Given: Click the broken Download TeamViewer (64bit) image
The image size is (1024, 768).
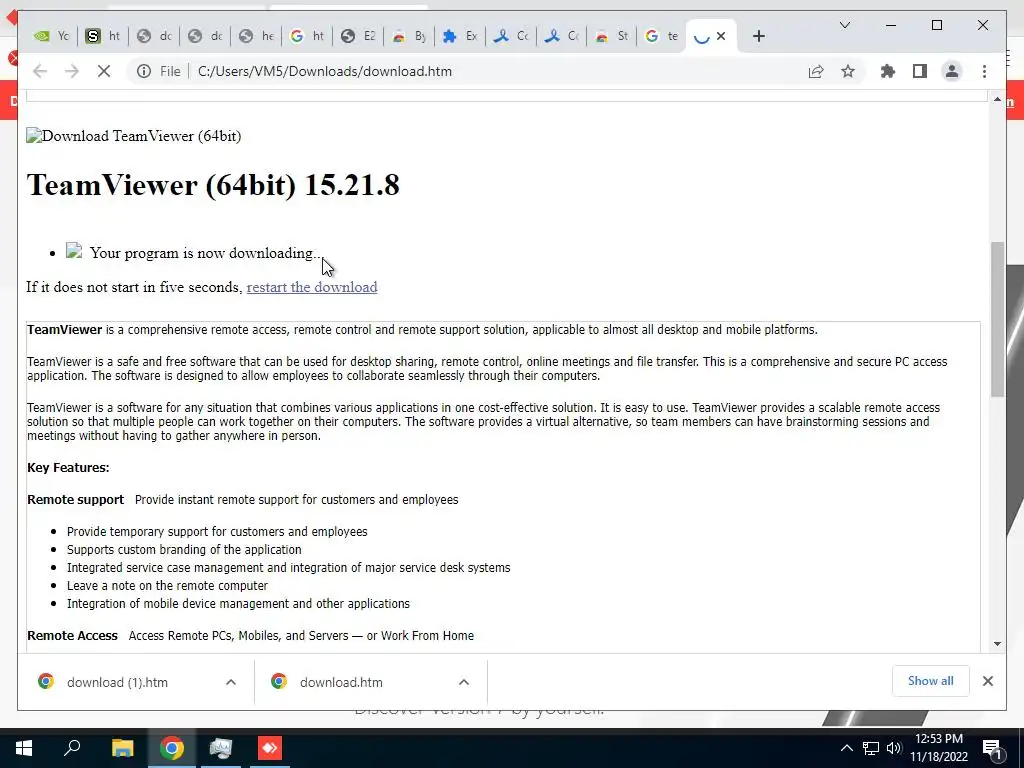Looking at the screenshot, I should click(x=133, y=136).
